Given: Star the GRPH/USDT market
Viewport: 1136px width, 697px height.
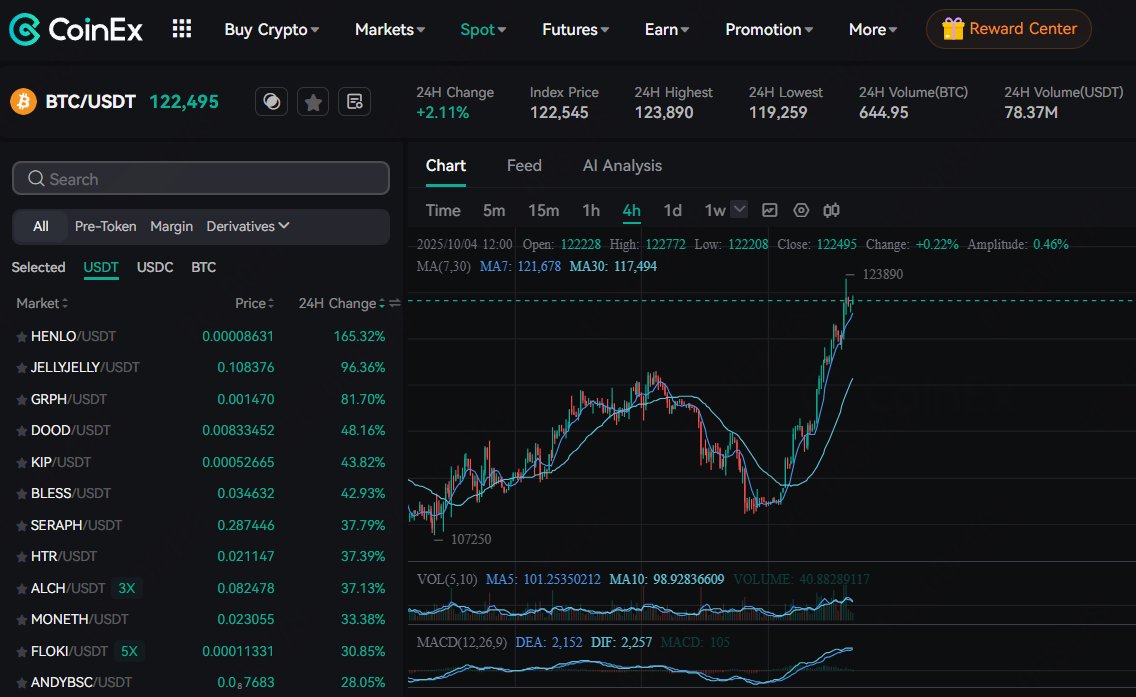Looking at the screenshot, I should [x=22, y=400].
